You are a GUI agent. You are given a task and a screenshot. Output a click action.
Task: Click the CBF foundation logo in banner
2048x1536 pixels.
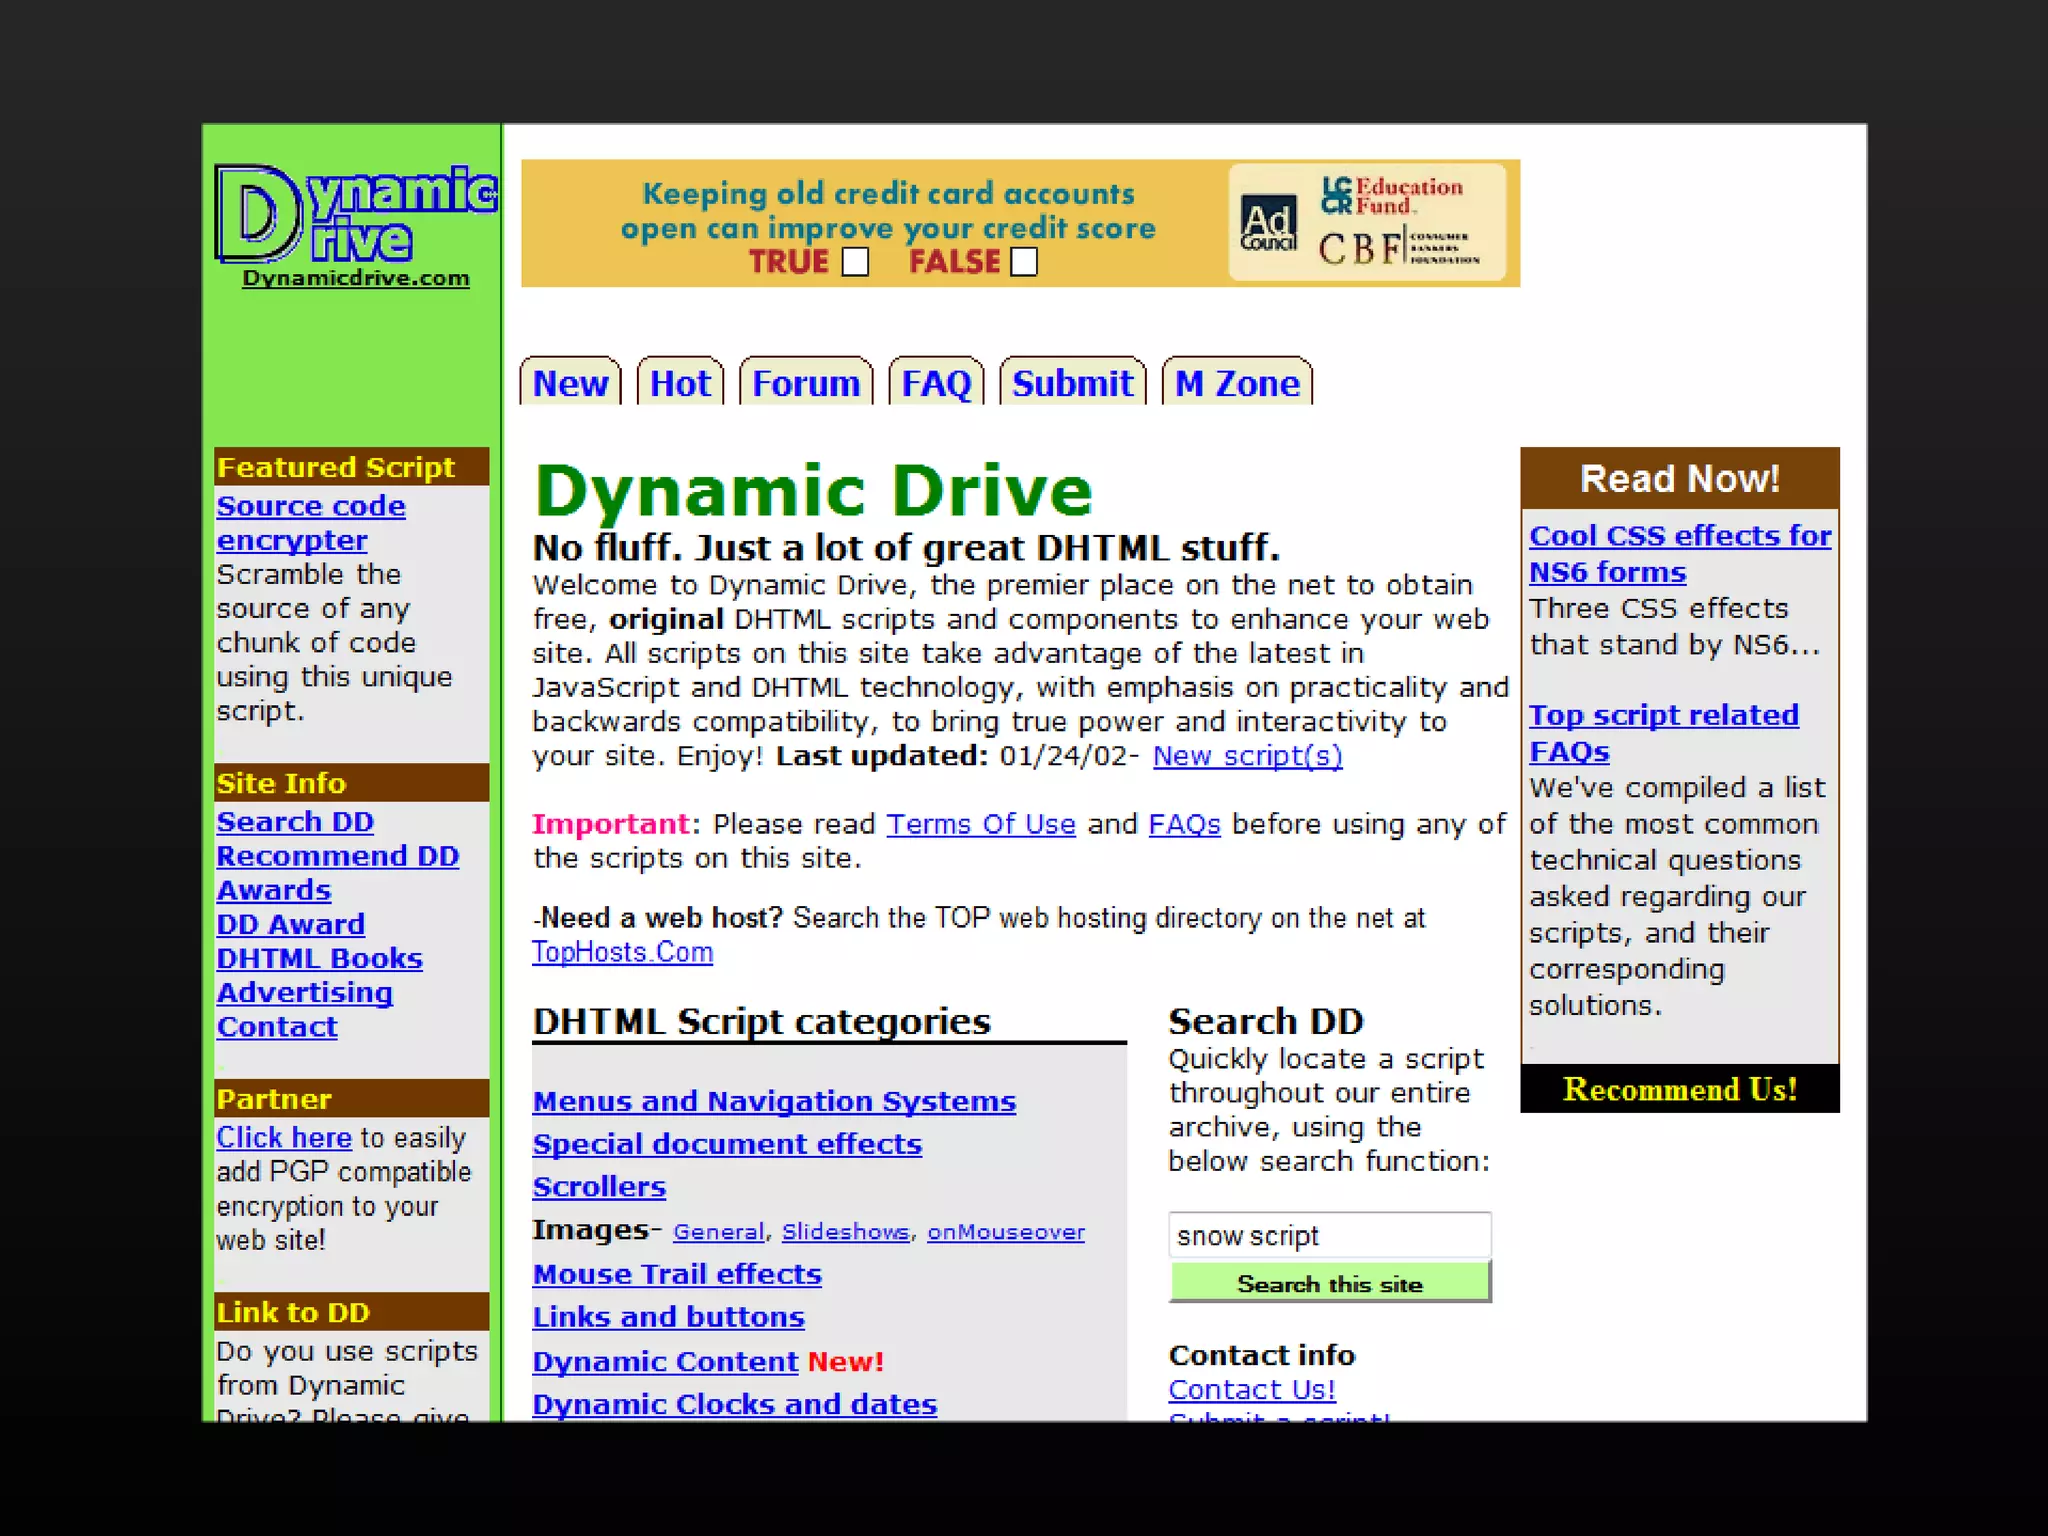point(1399,247)
